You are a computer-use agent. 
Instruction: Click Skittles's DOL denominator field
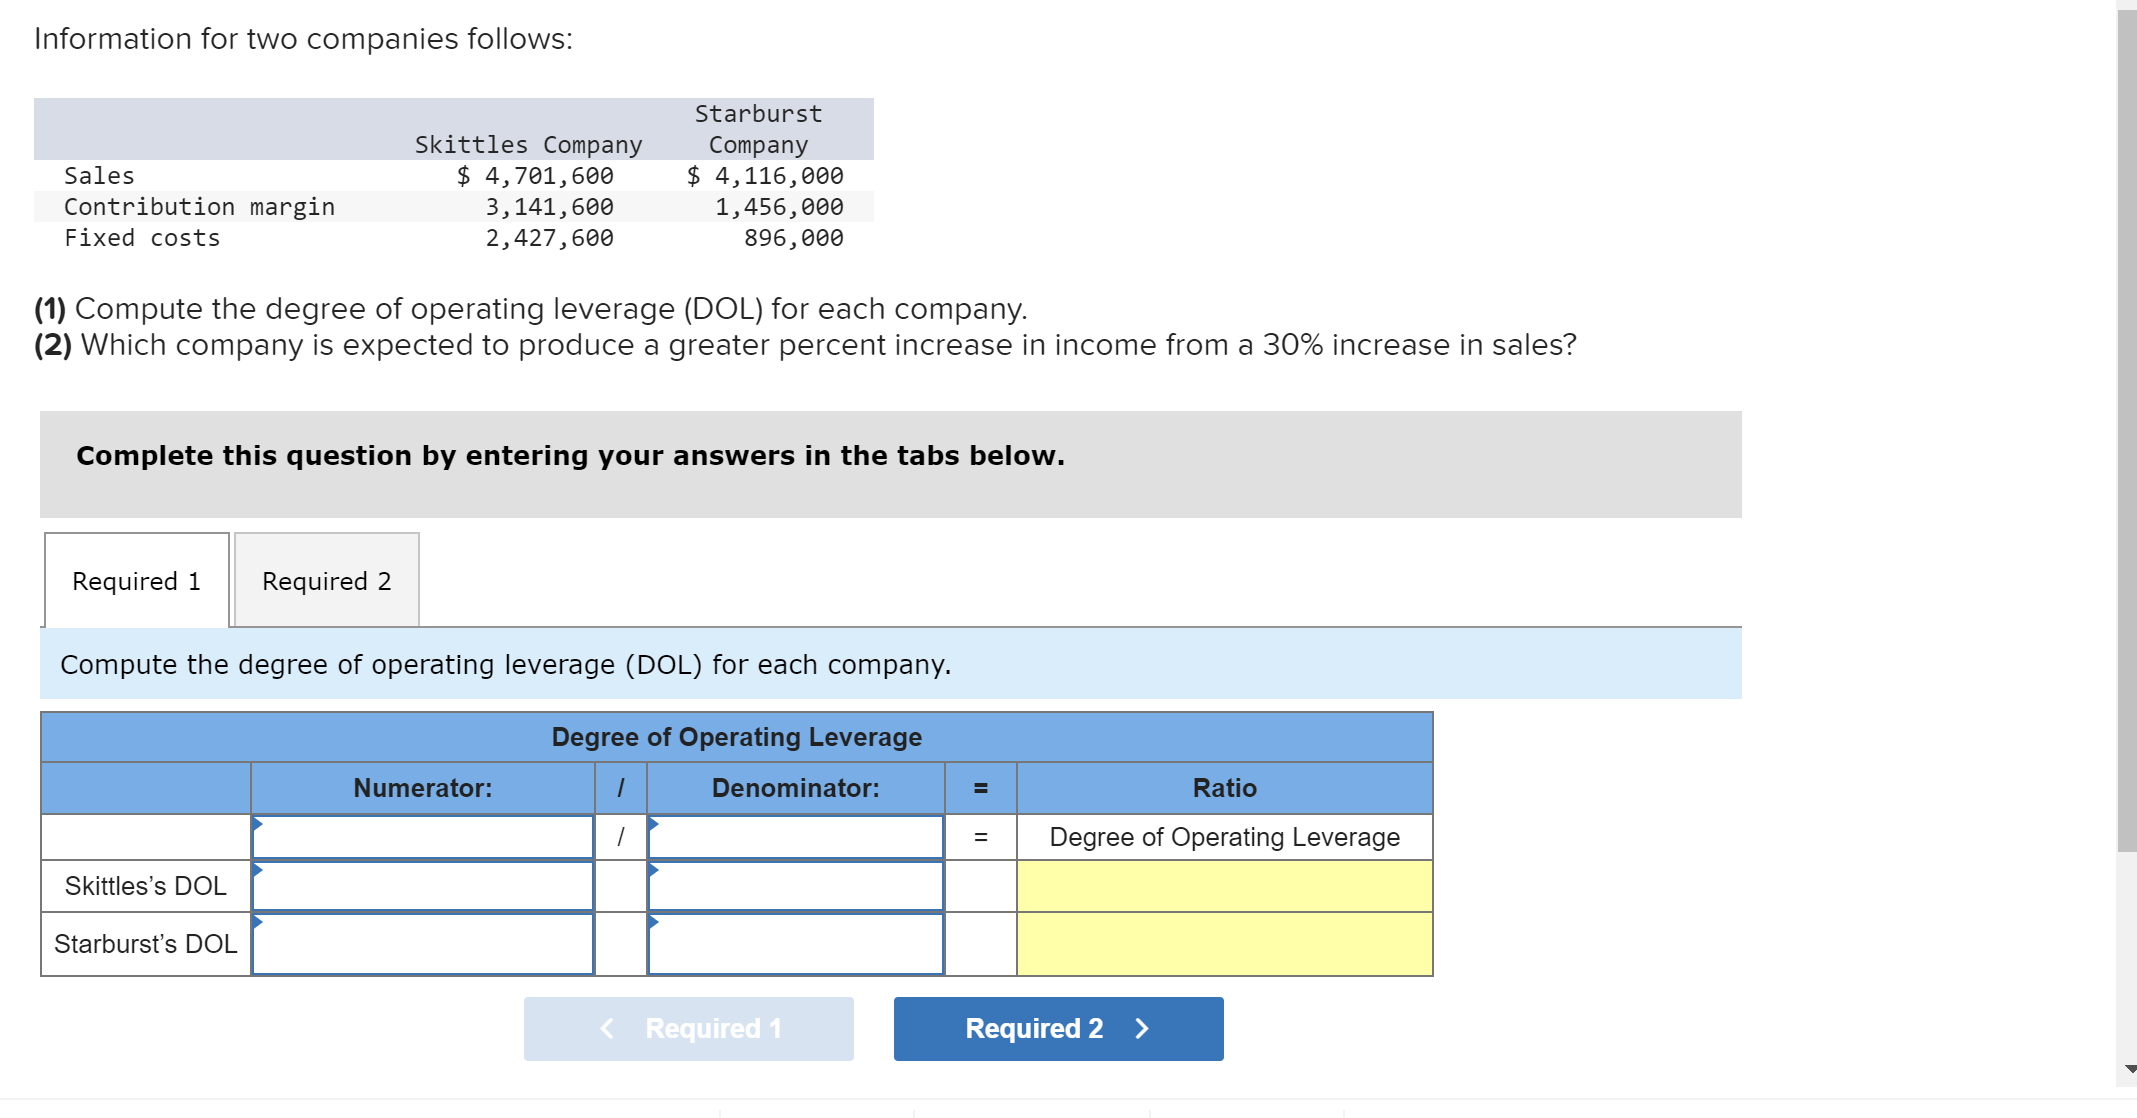(x=796, y=886)
